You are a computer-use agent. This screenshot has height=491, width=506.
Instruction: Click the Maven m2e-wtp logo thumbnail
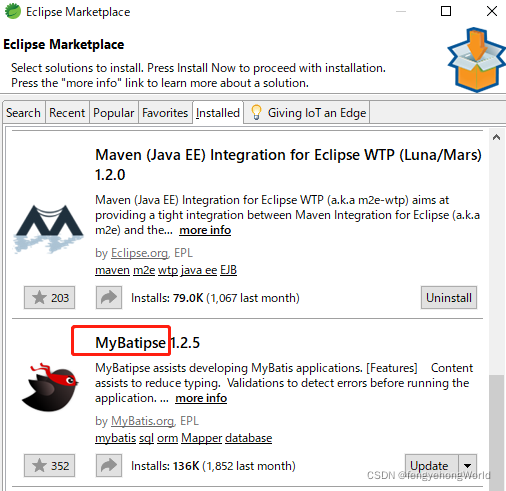click(49, 228)
